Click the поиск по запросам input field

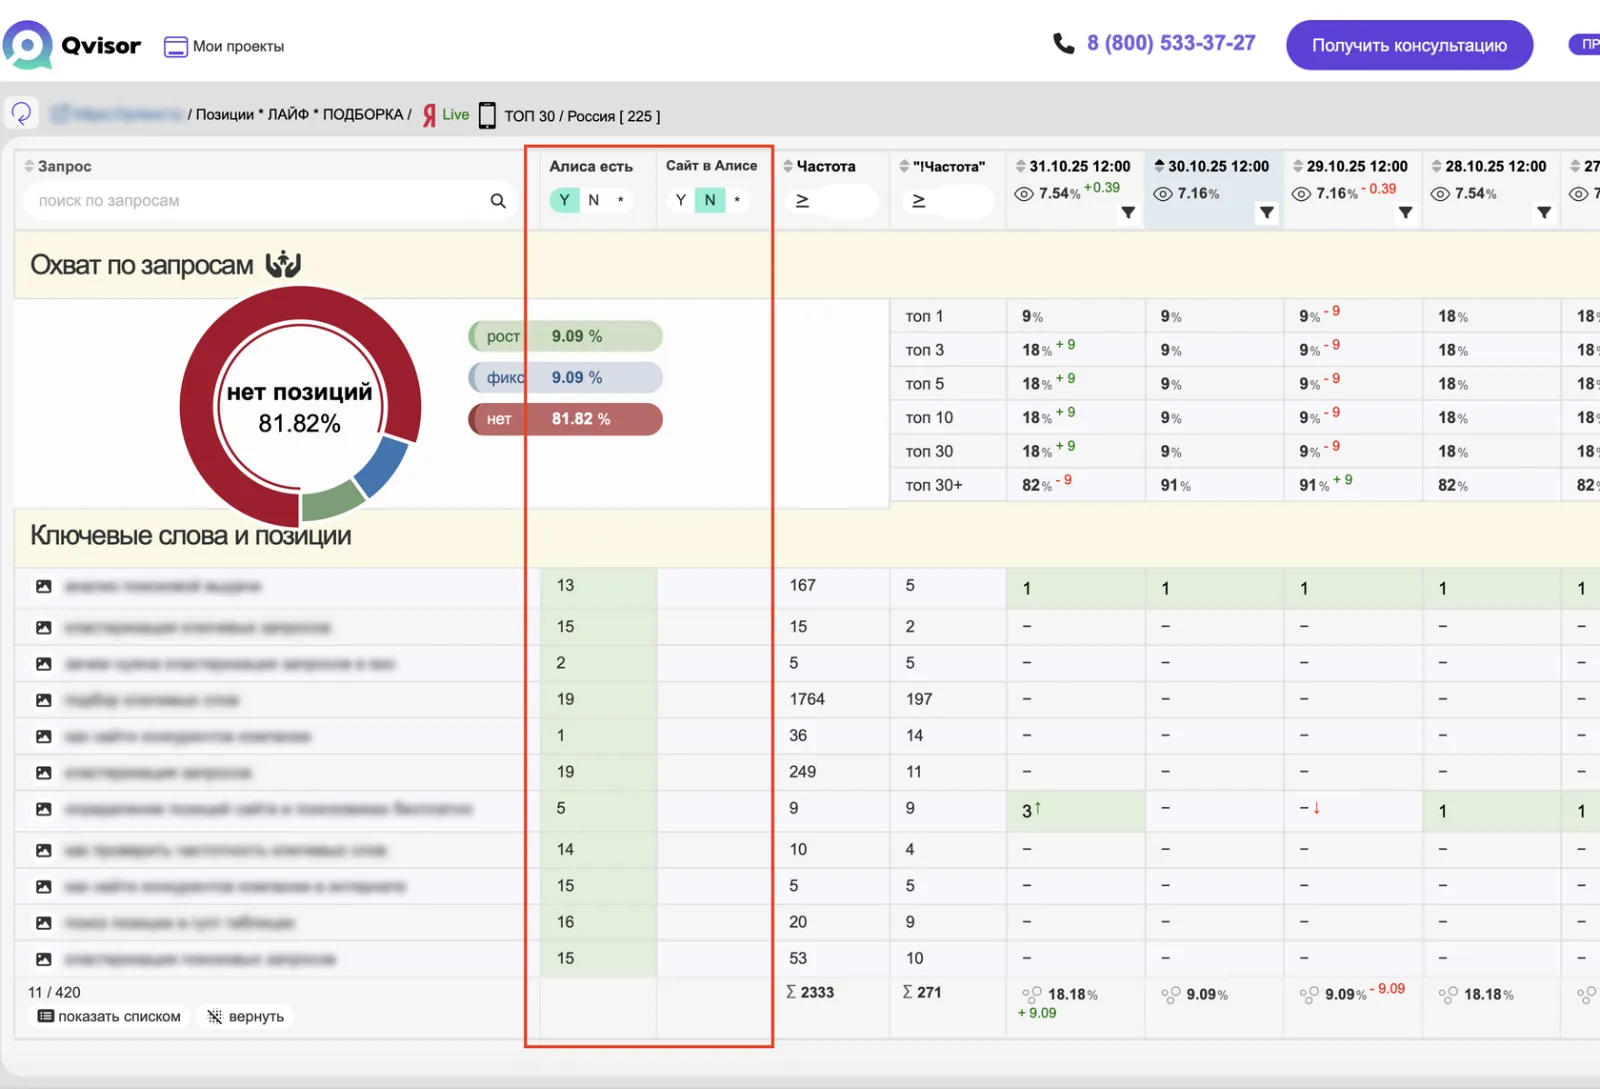[258, 201]
